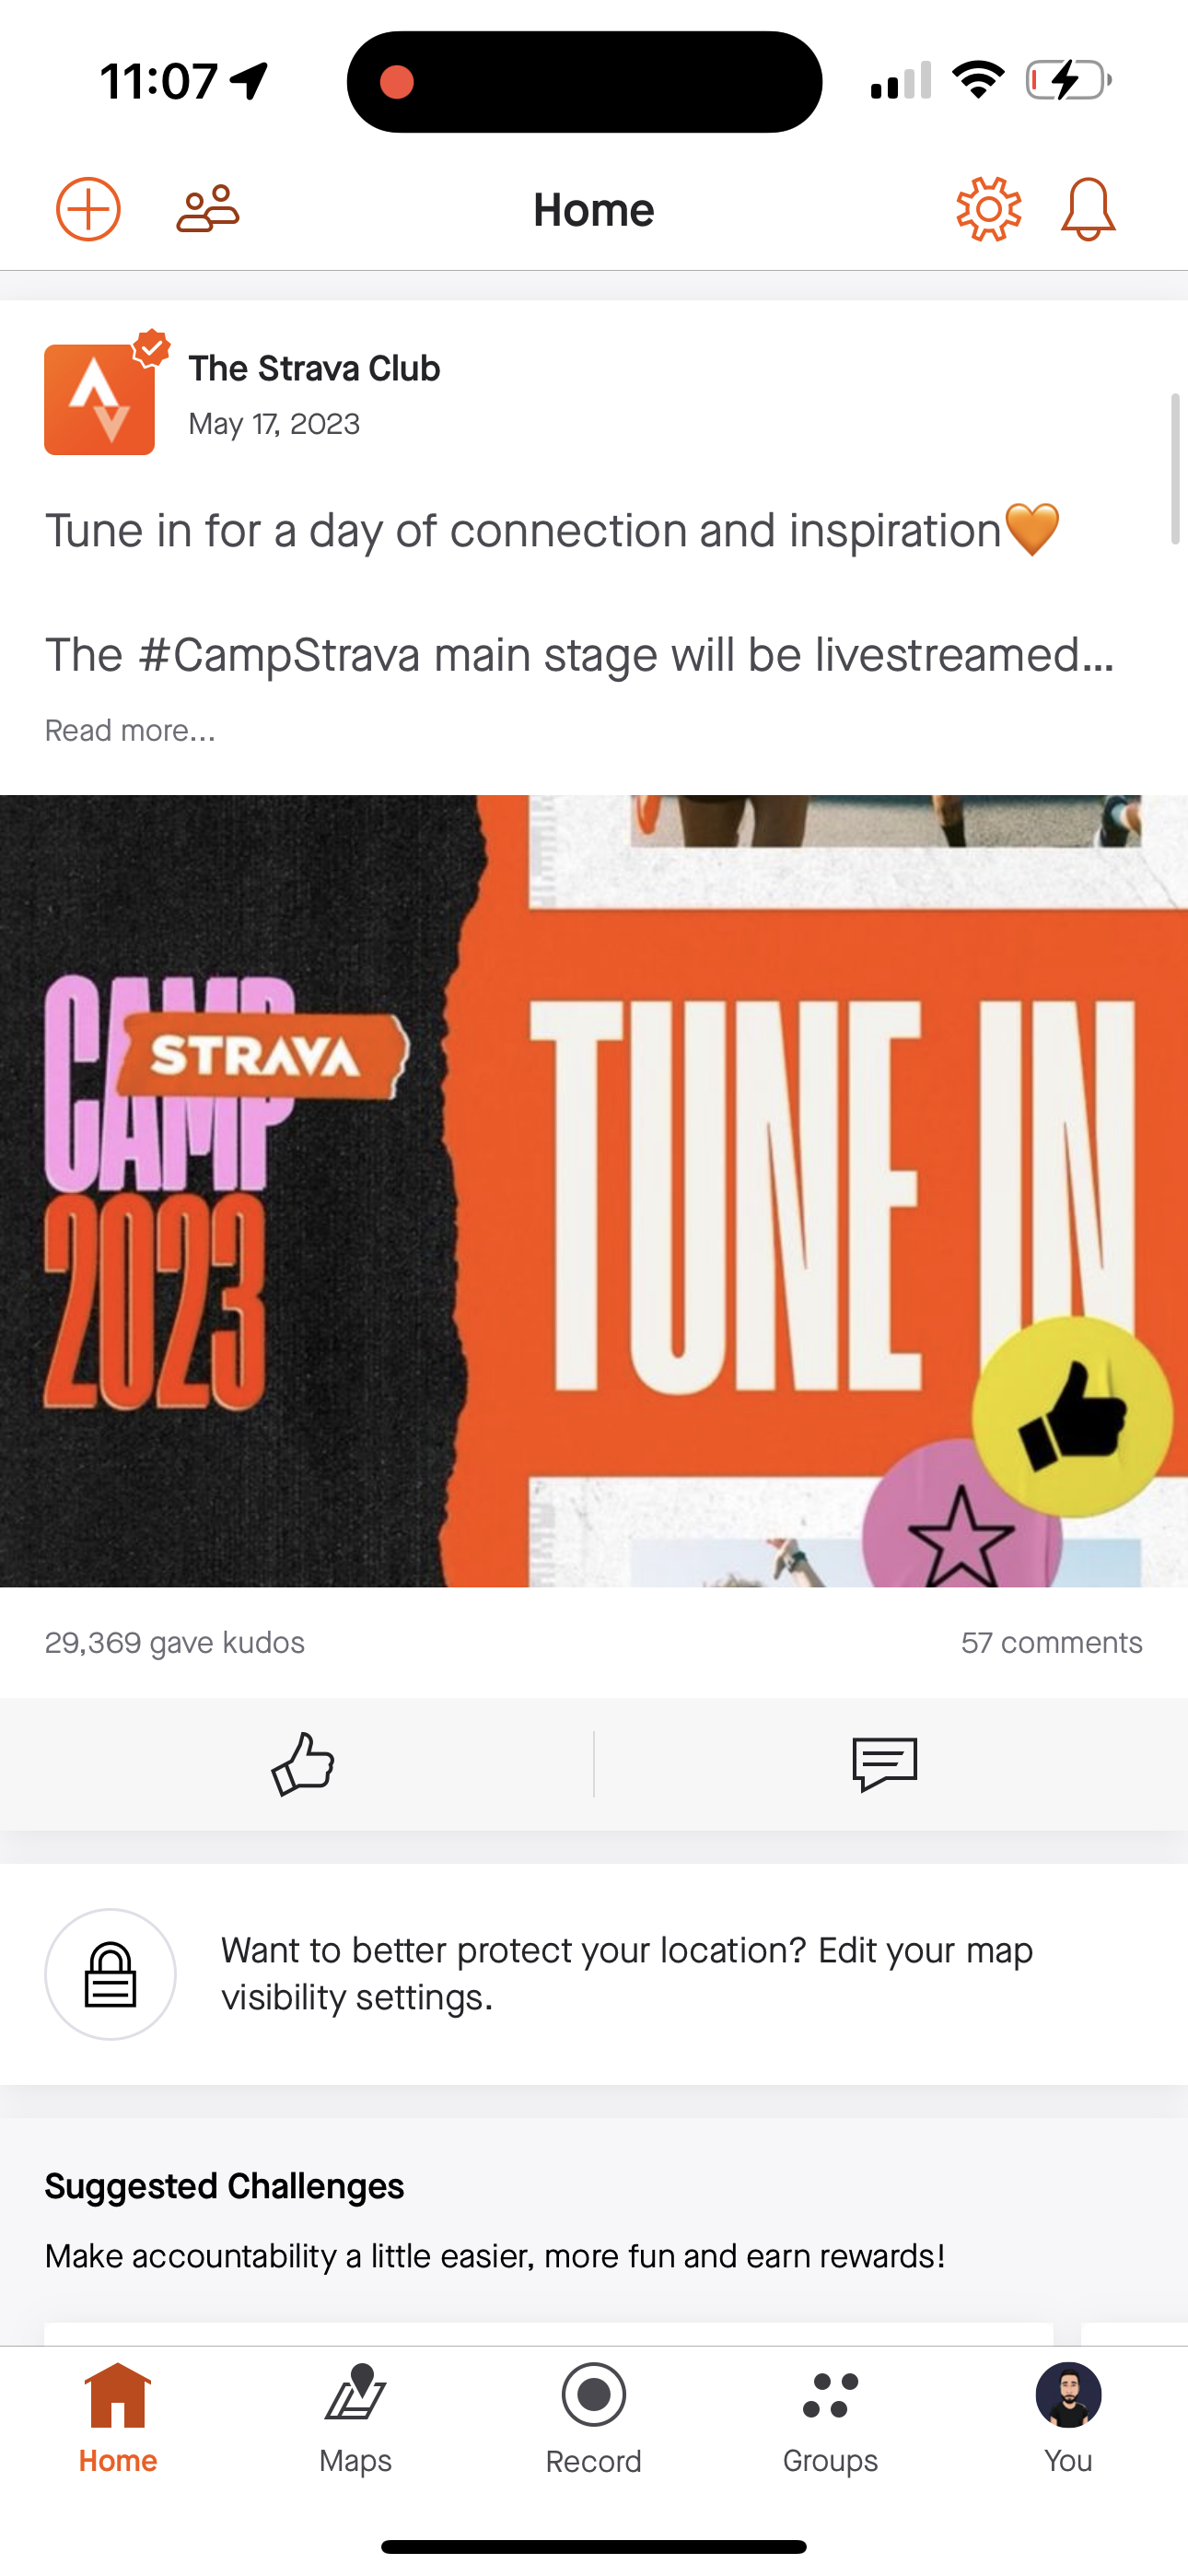Click the feed scrollbar indicator
Image resolution: width=1188 pixels, height=2576 pixels.
pyautogui.click(x=1175, y=469)
